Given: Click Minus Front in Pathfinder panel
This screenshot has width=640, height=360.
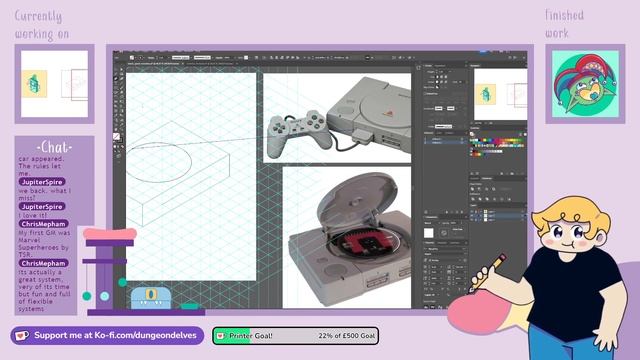Looking at the screenshot, I should click(479, 189).
